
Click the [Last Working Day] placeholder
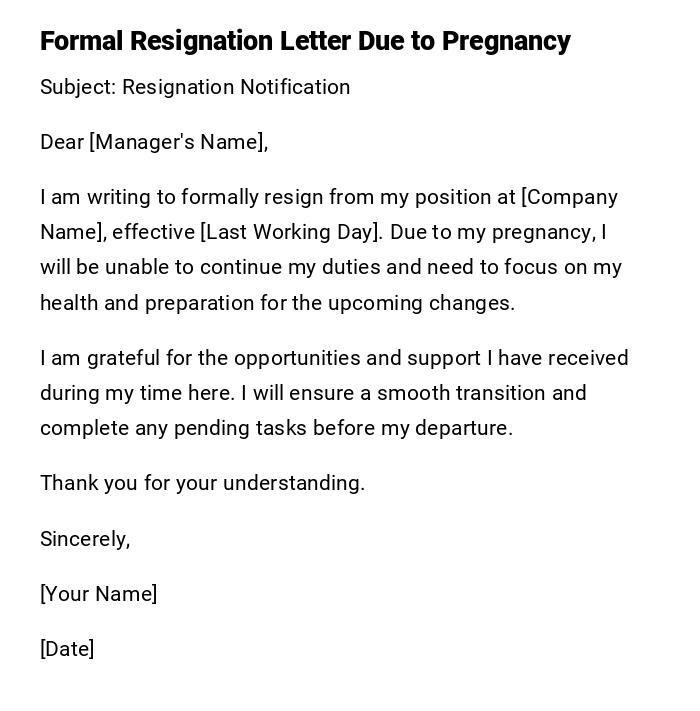click(x=291, y=232)
